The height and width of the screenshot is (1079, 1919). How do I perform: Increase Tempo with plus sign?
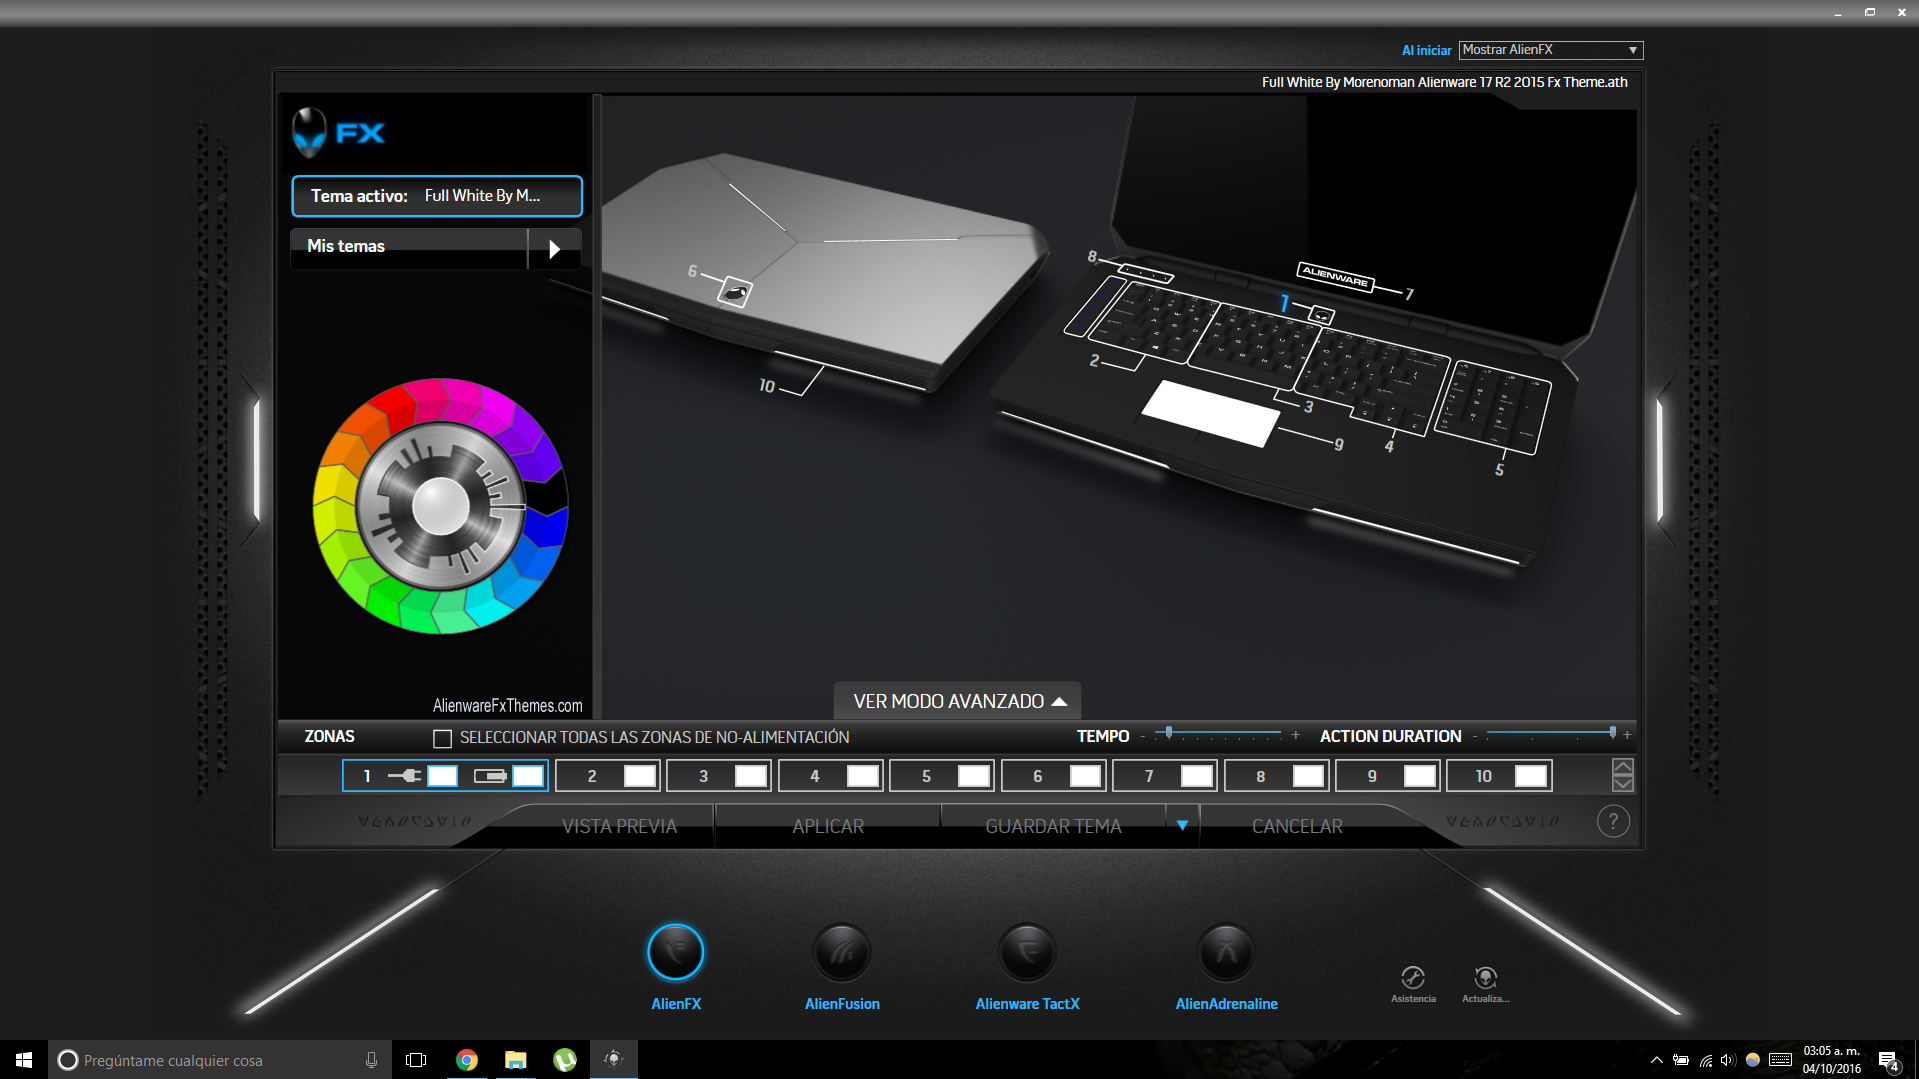click(x=1296, y=735)
